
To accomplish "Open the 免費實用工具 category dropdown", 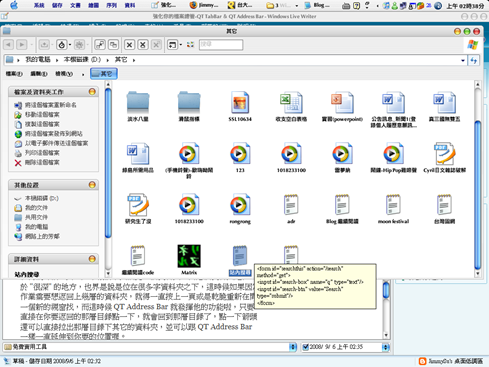I will (x=293, y=347).
